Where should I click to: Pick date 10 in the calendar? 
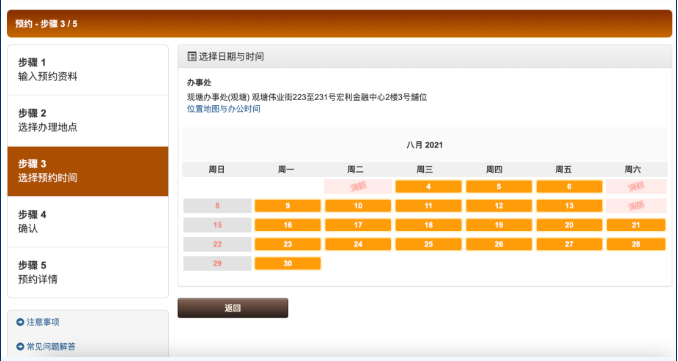(x=358, y=206)
